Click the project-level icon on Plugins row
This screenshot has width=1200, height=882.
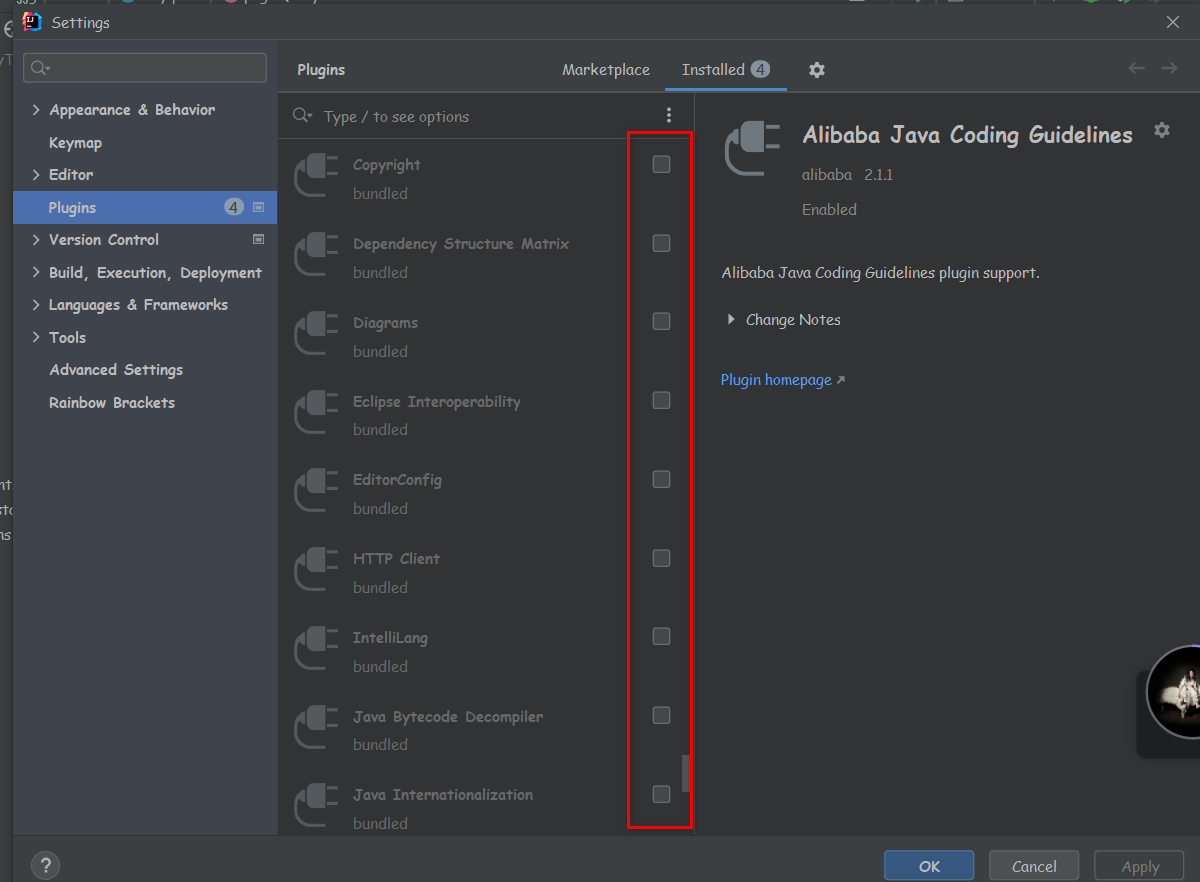tap(258, 207)
